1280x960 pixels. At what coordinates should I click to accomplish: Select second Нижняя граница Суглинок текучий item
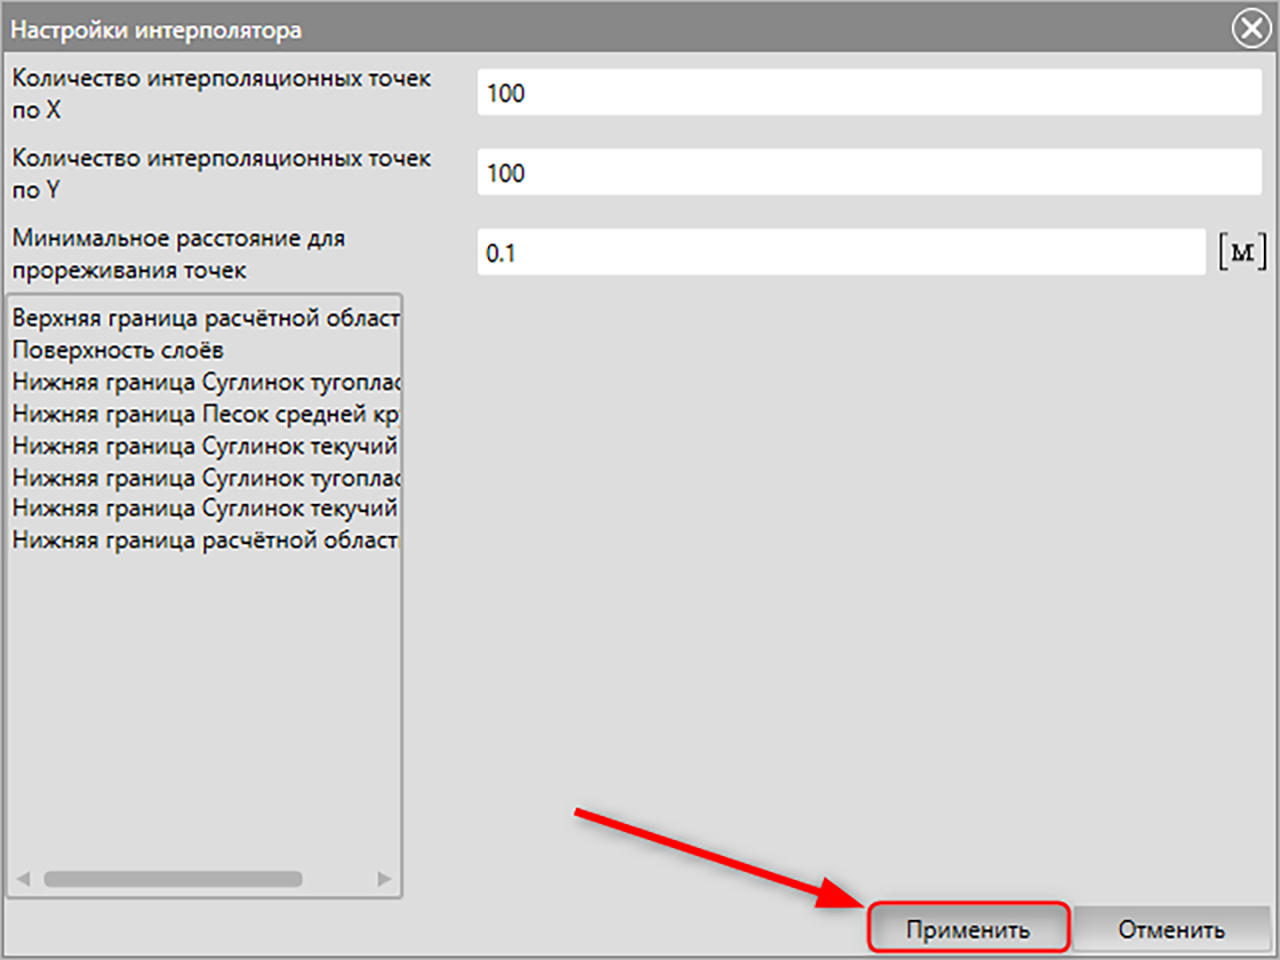[x=205, y=508]
